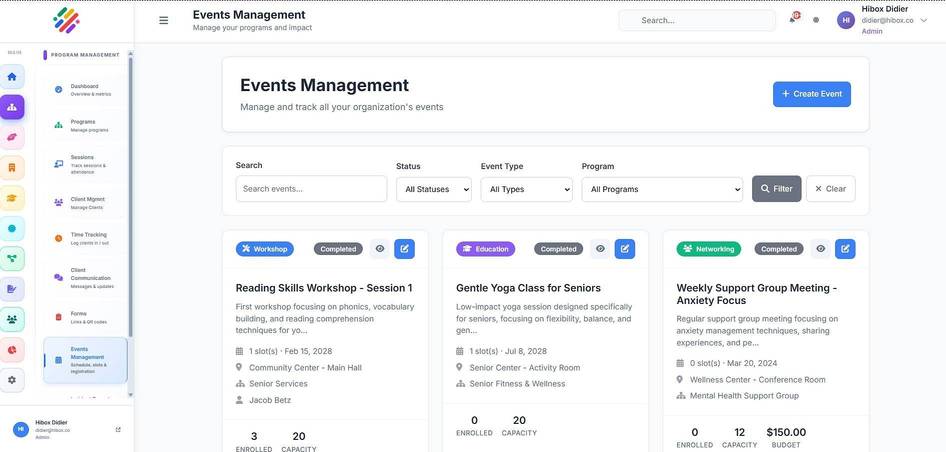Edit the Reading Skills Workshop event

point(404,249)
